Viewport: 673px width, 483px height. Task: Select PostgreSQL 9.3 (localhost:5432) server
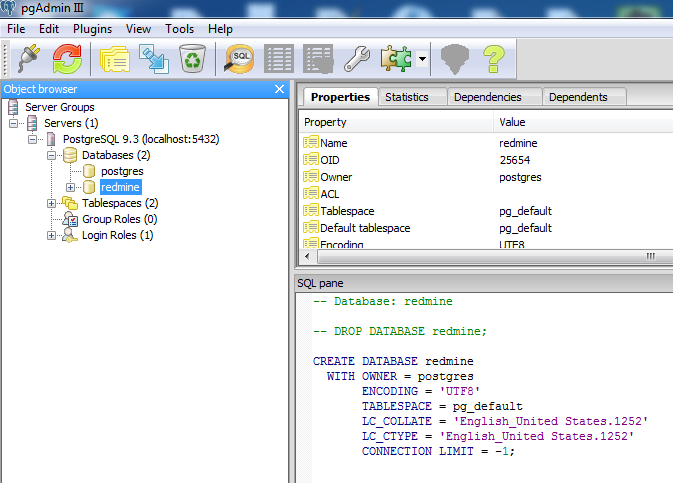141,139
